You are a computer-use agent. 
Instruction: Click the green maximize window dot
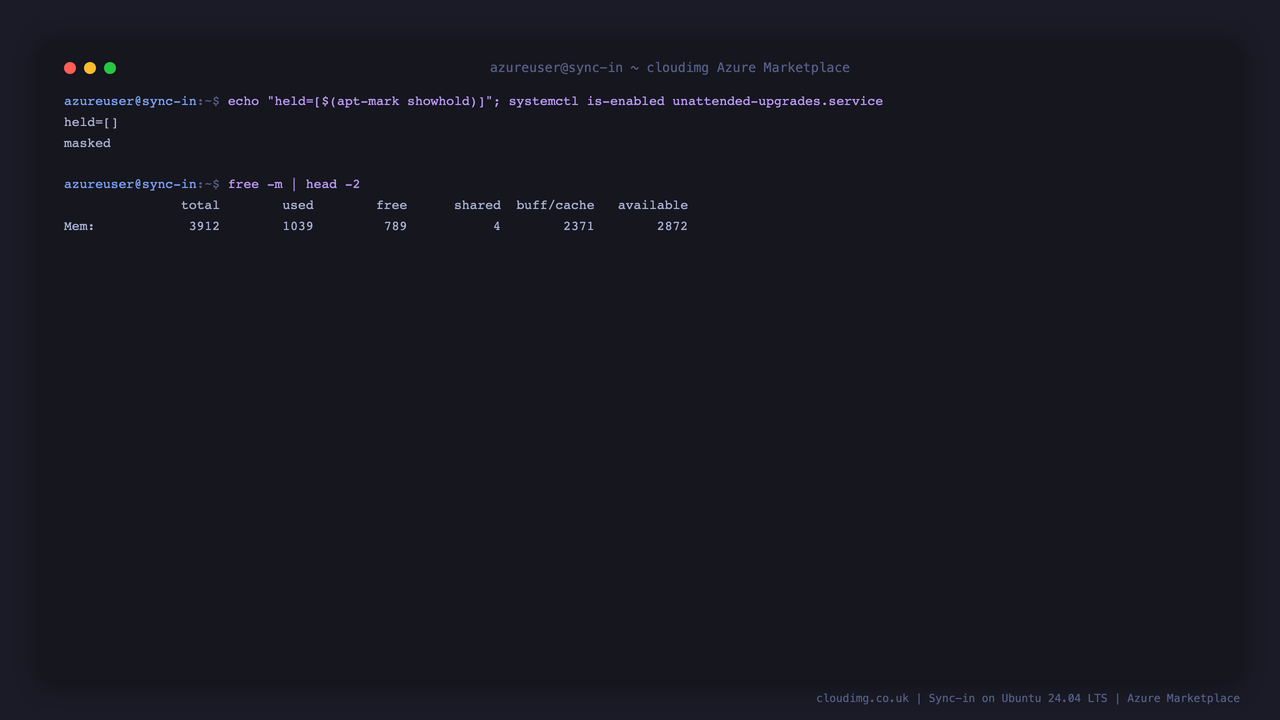click(110, 68)
